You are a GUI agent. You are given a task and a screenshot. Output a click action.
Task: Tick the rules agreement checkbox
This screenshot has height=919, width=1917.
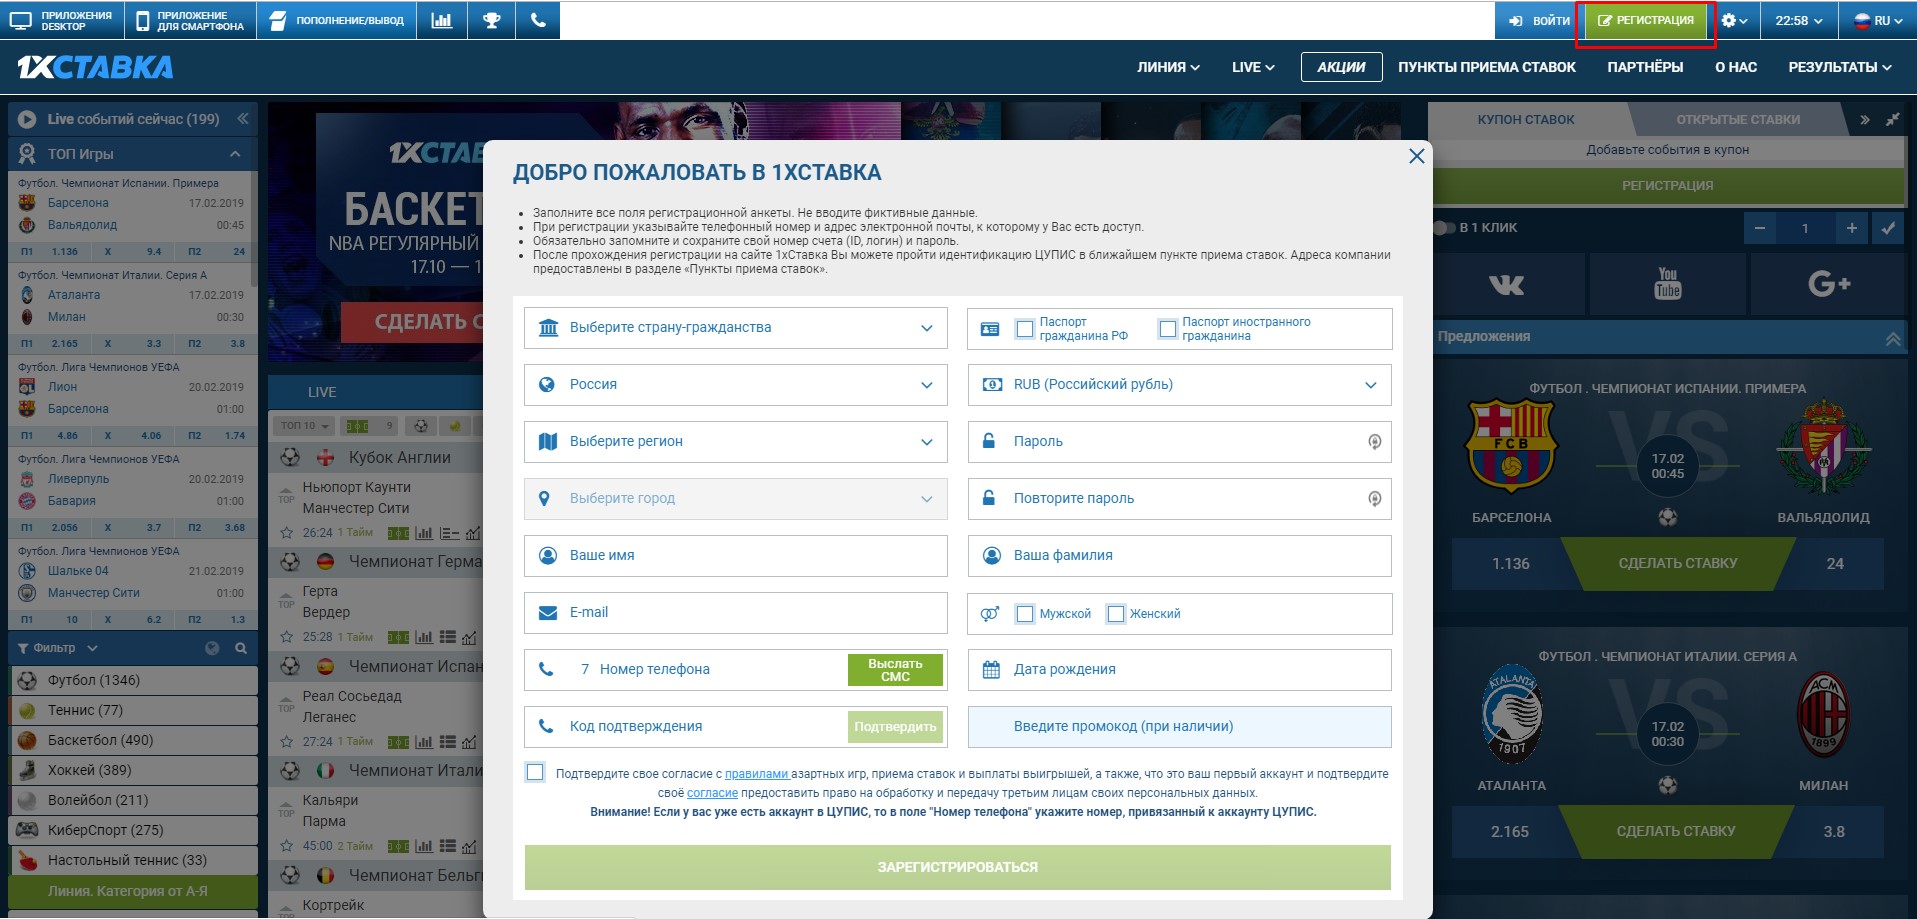click(x=536, y=772)
